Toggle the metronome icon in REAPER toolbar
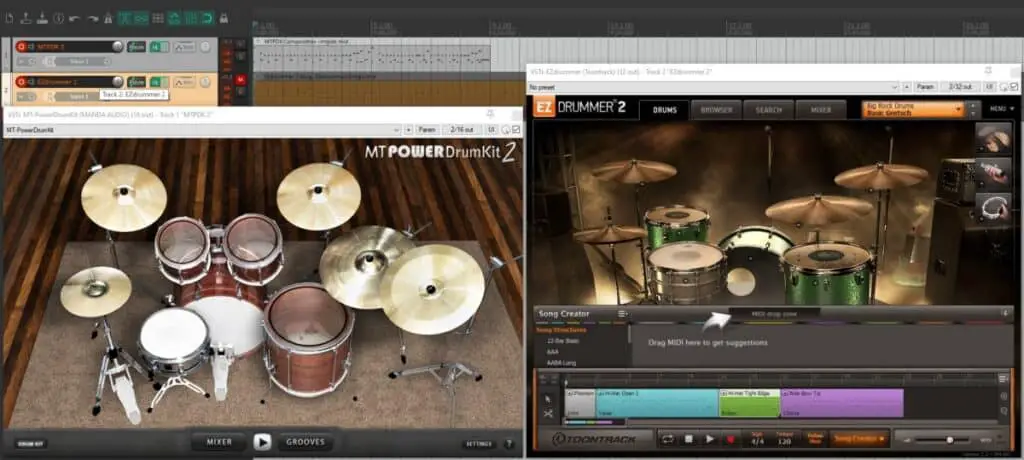 point(108,18)
